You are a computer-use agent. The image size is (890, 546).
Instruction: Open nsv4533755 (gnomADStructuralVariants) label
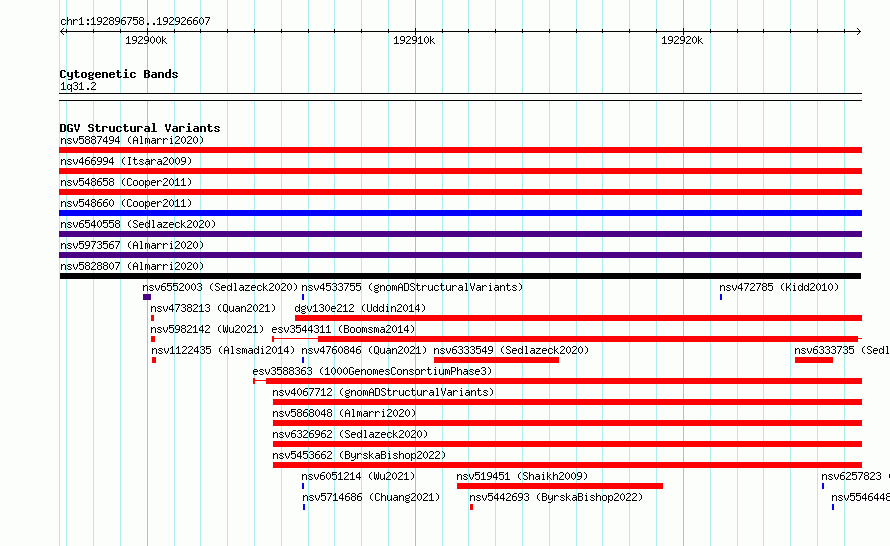click(x=412, y=287)
